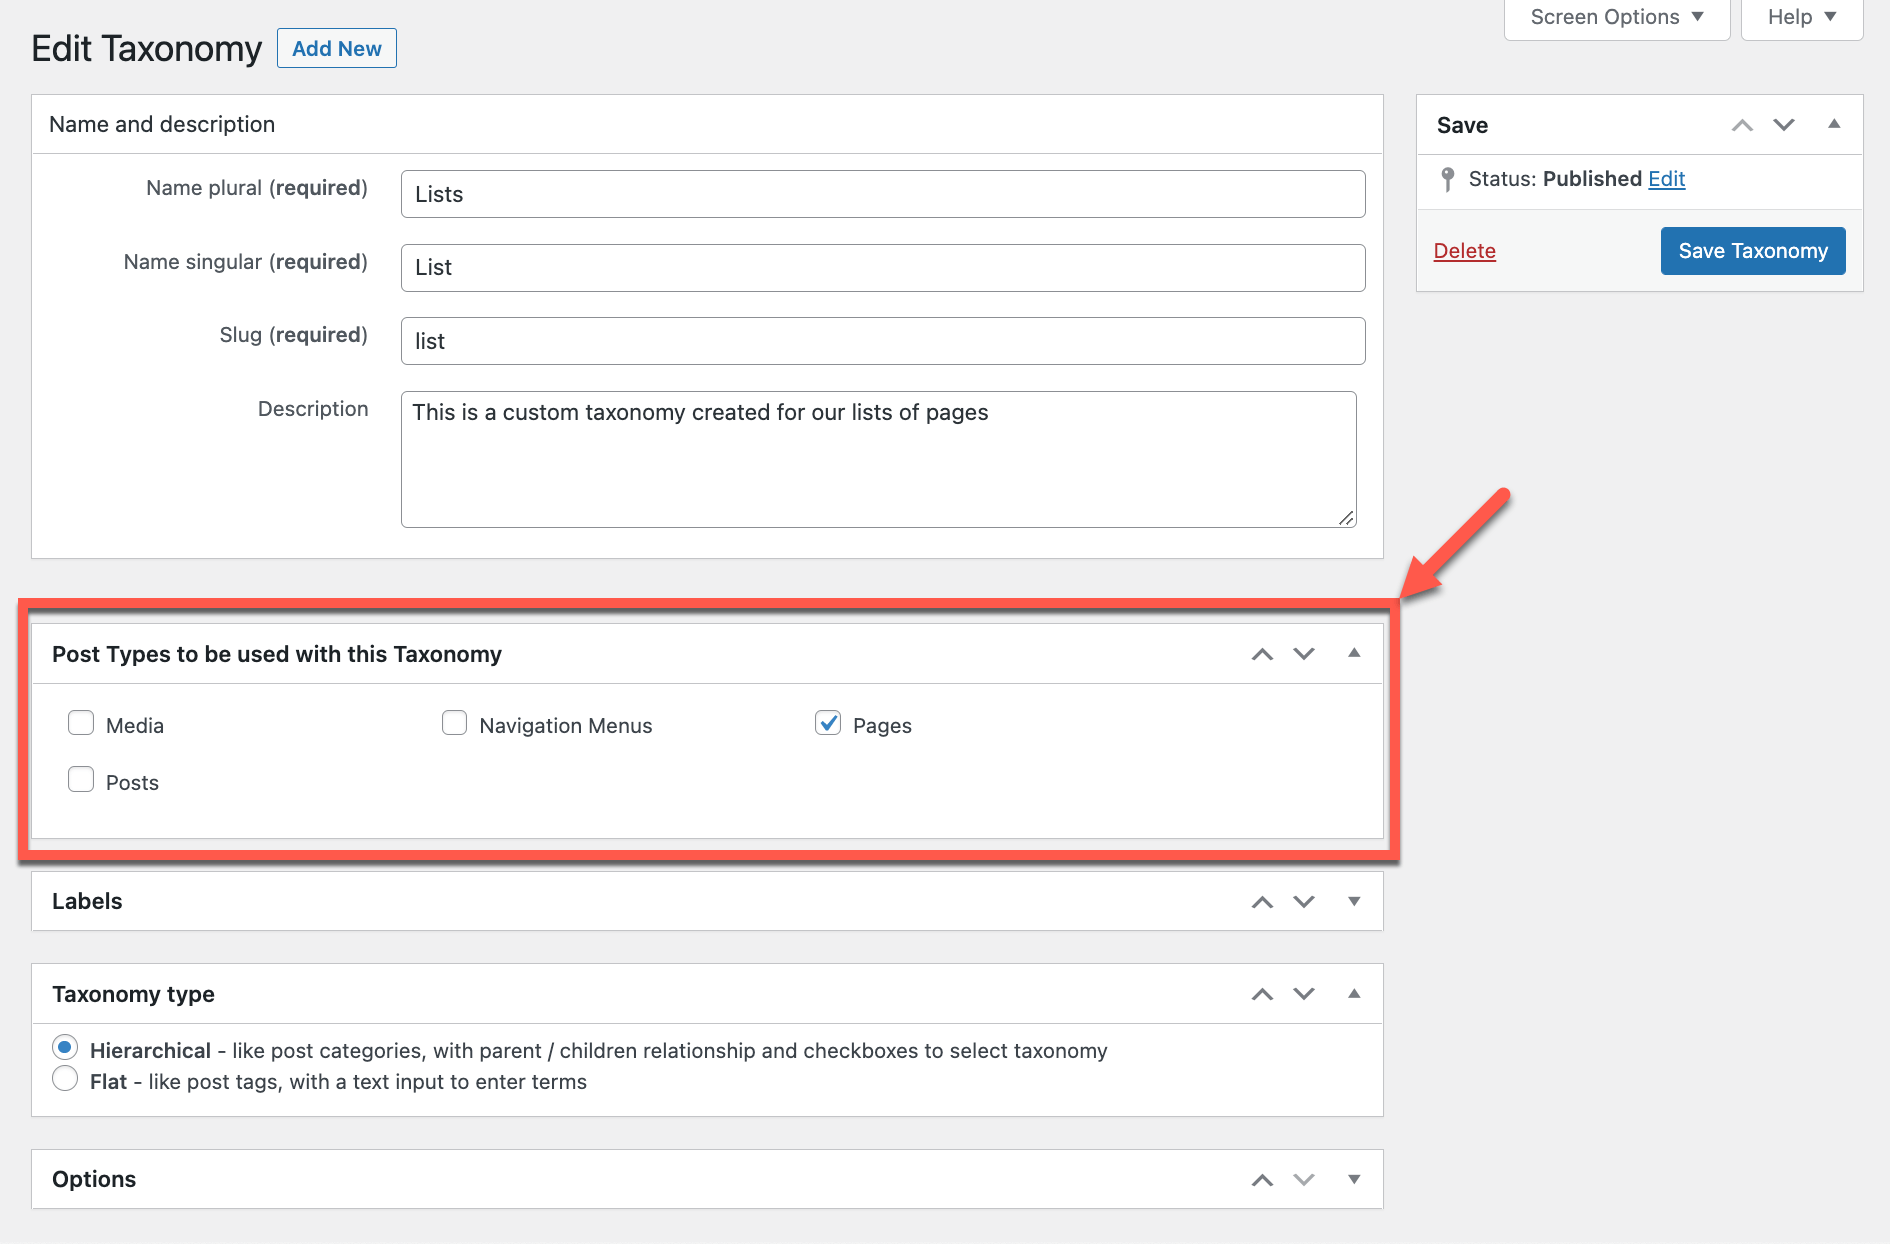The width and height of the screenshot is (1890, 1244).
Task: Move the Labels panel up
Action: tap(1262, 902)
